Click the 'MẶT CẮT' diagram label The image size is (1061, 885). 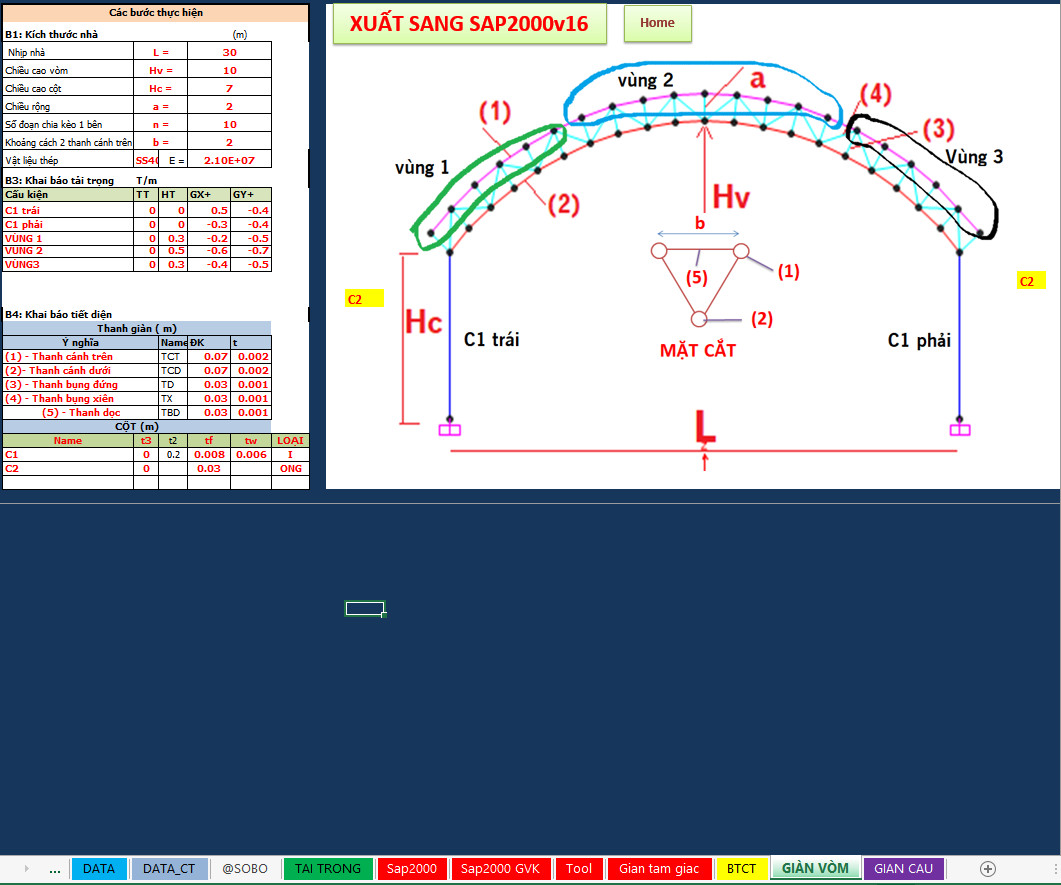698,350
